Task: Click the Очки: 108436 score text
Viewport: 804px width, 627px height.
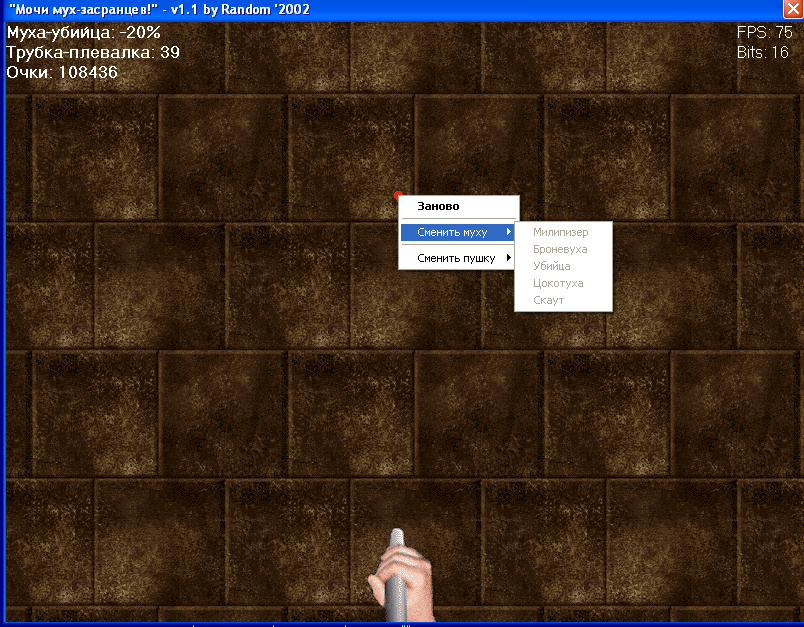Action: [x=62, y=72]
